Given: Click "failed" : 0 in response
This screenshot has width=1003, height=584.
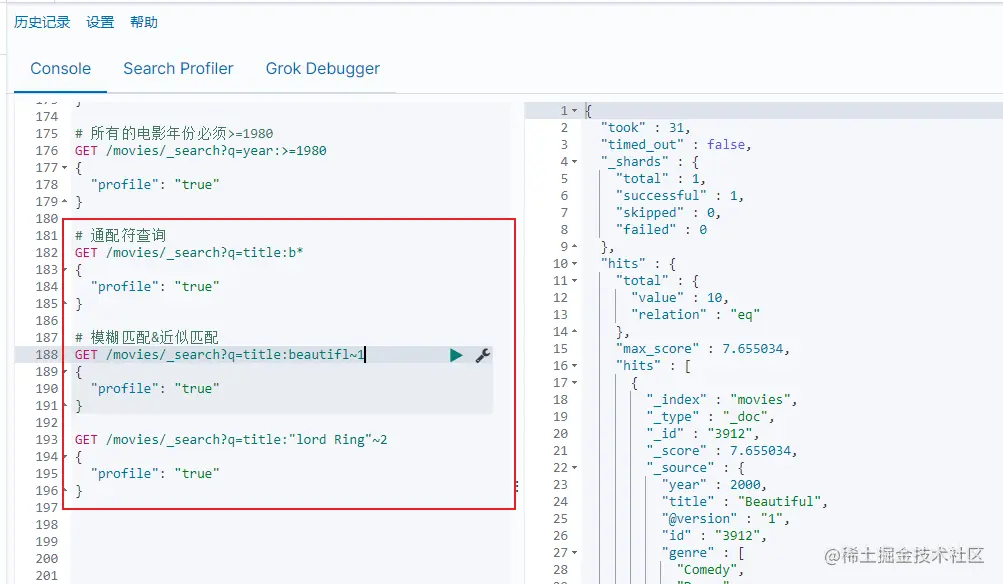Looking at the screenshot, I should pyautogui.click(x=661, y=230).
